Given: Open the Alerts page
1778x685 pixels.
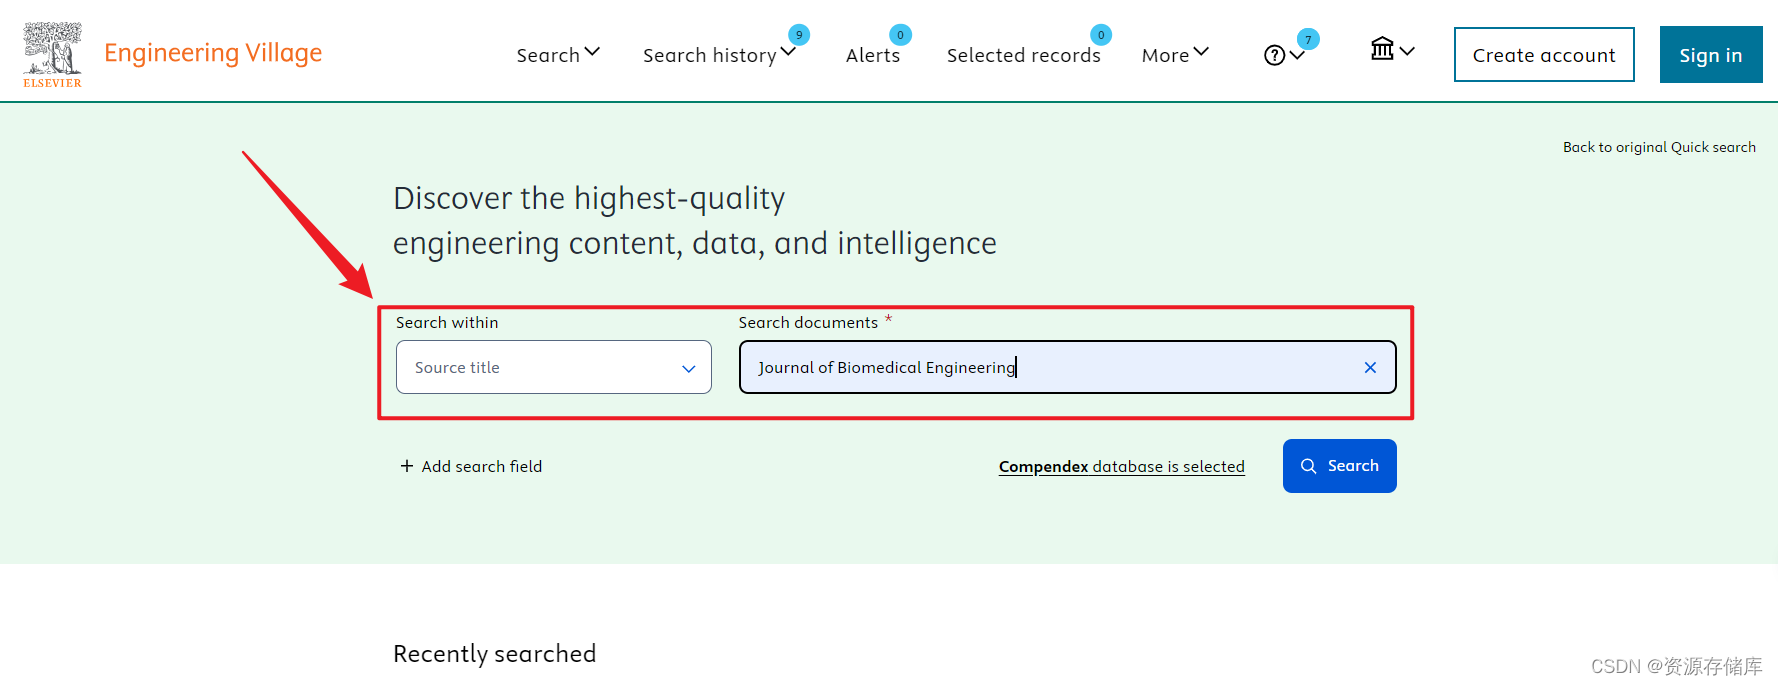Looking at the screenshot, I should 873,55.
